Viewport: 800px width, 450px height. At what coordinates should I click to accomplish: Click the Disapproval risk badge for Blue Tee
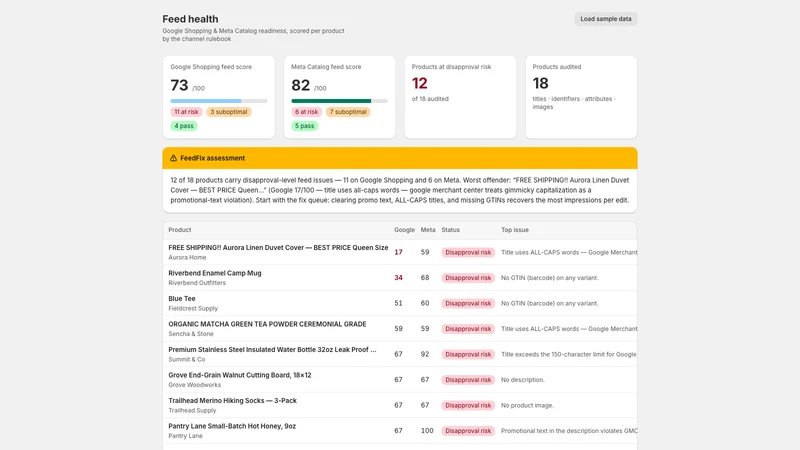[x=468, y=304]
